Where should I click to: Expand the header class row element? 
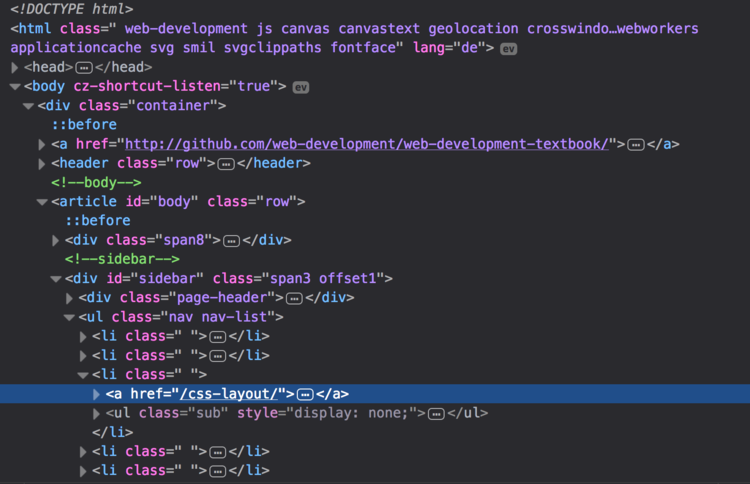[x=42, y=164]
